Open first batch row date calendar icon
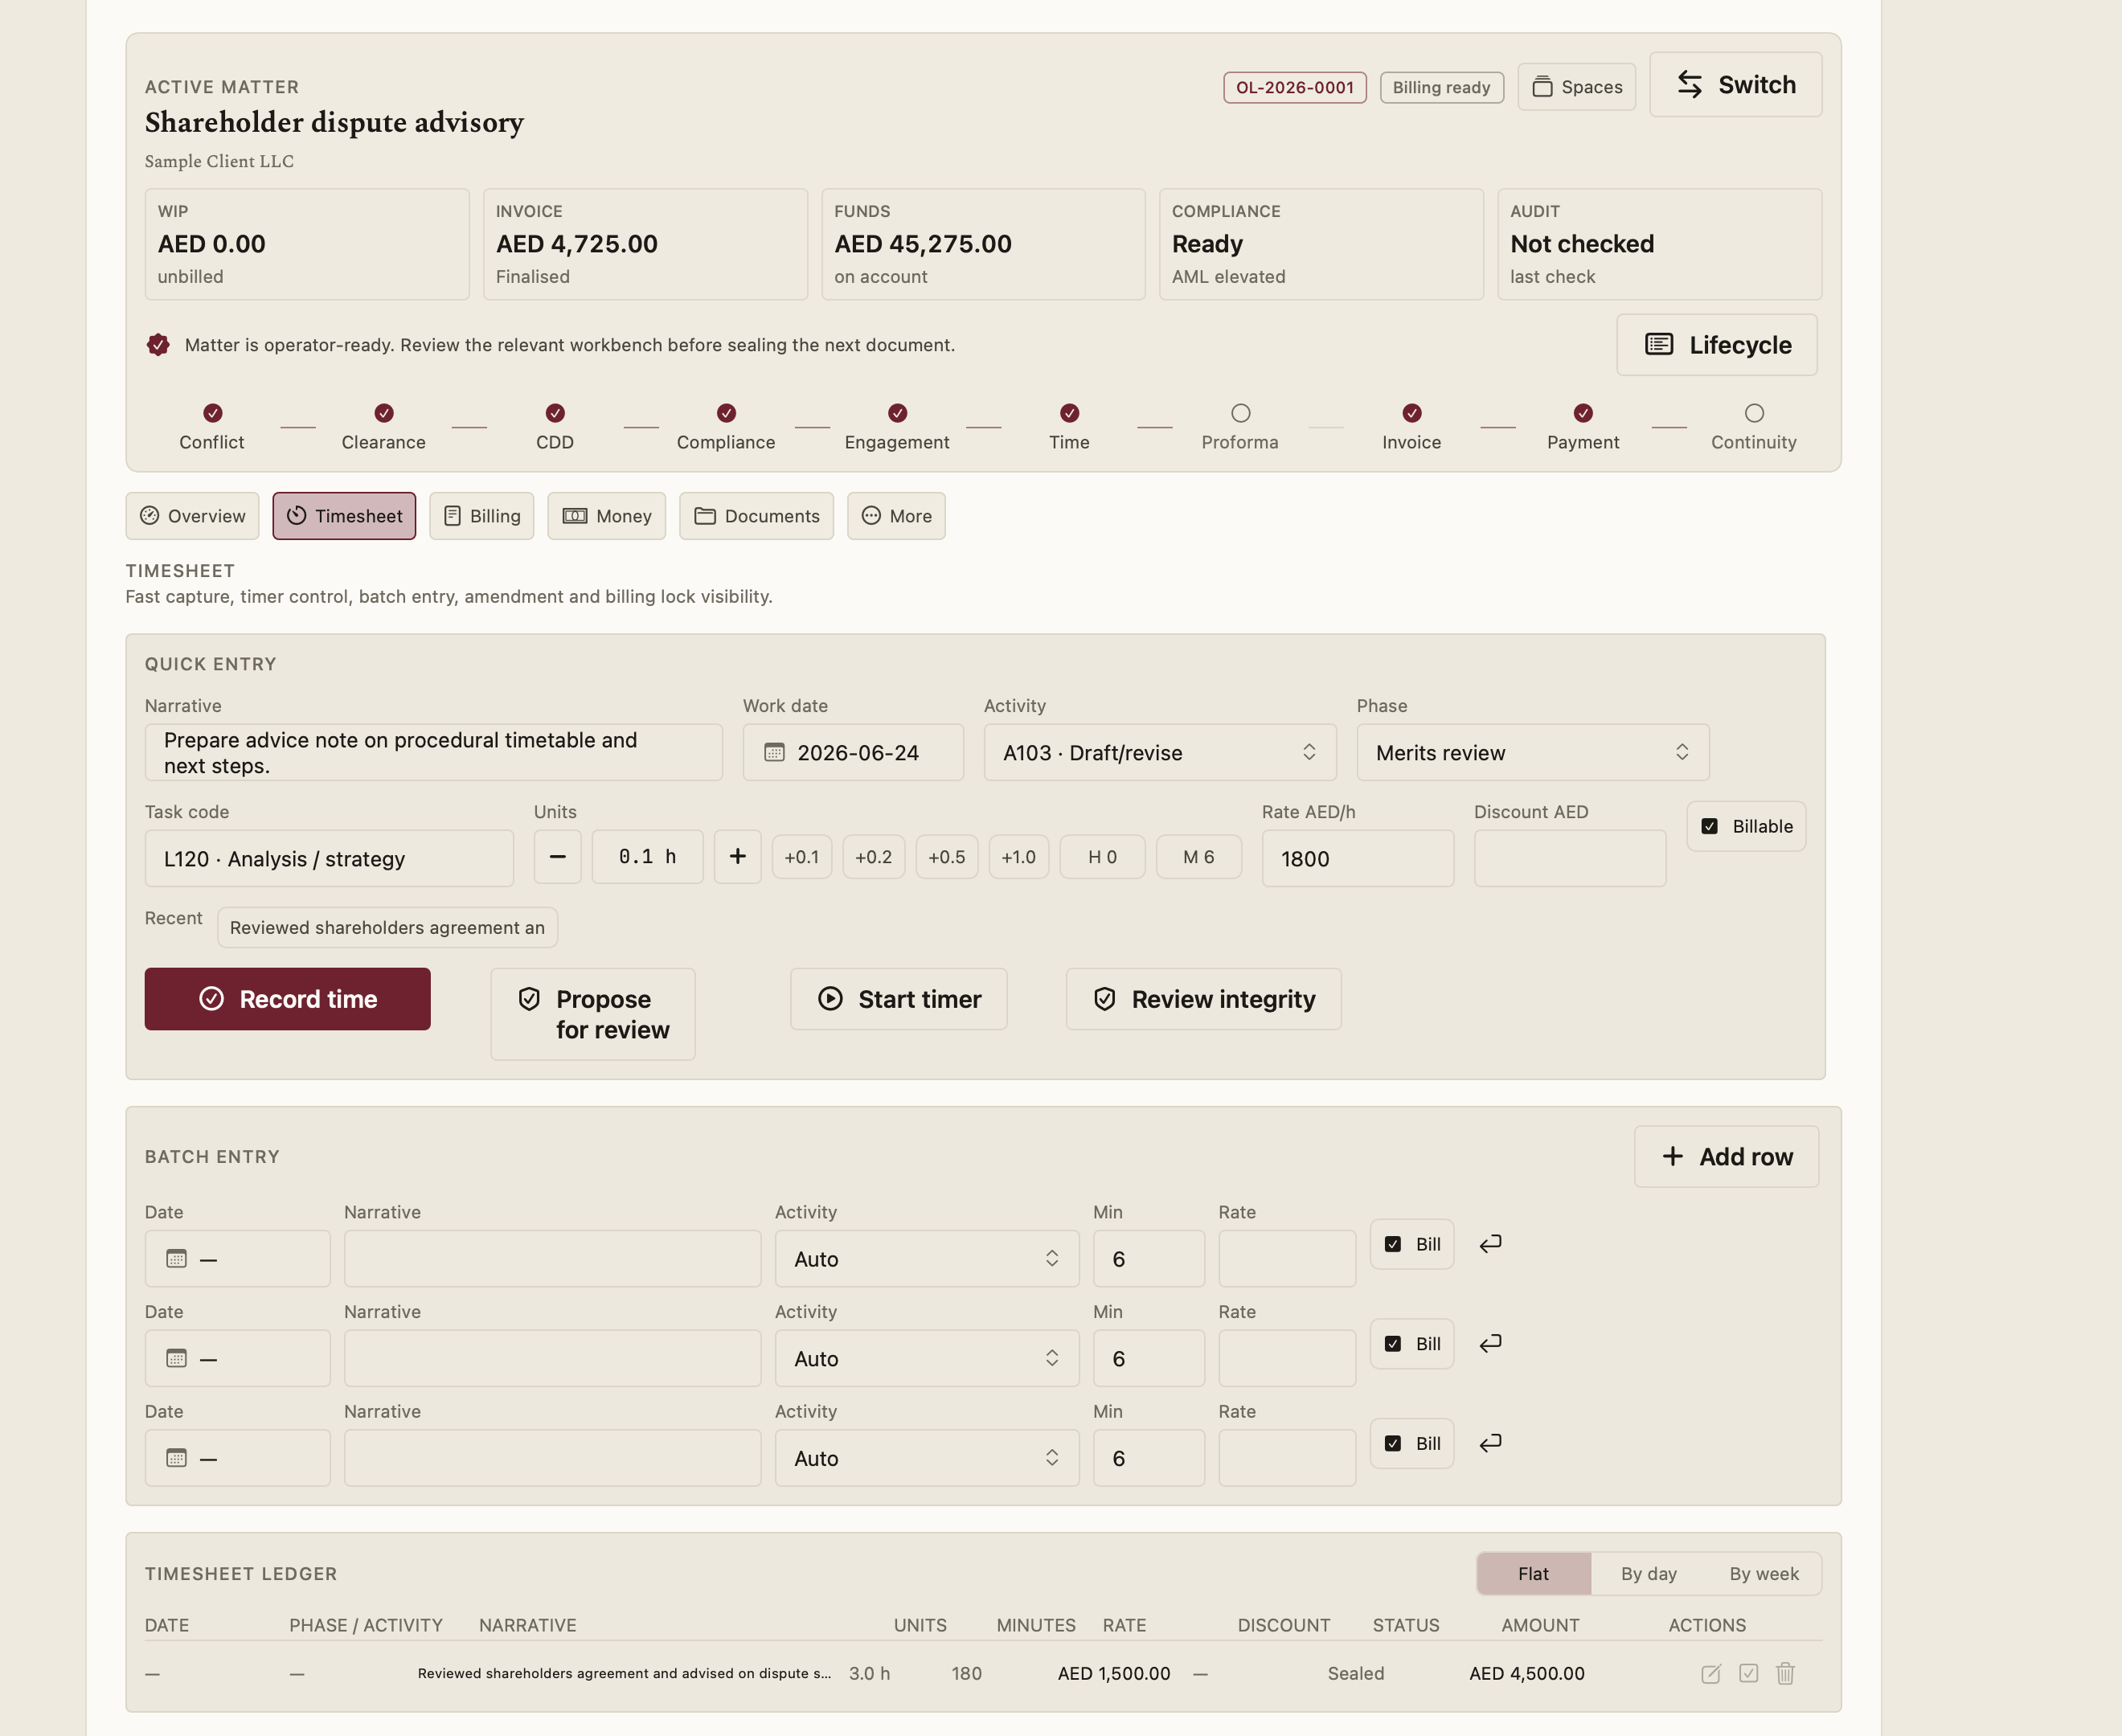Viewport: 2122px width, 1736px height. pyautogui.click(x=177, y=1259)
